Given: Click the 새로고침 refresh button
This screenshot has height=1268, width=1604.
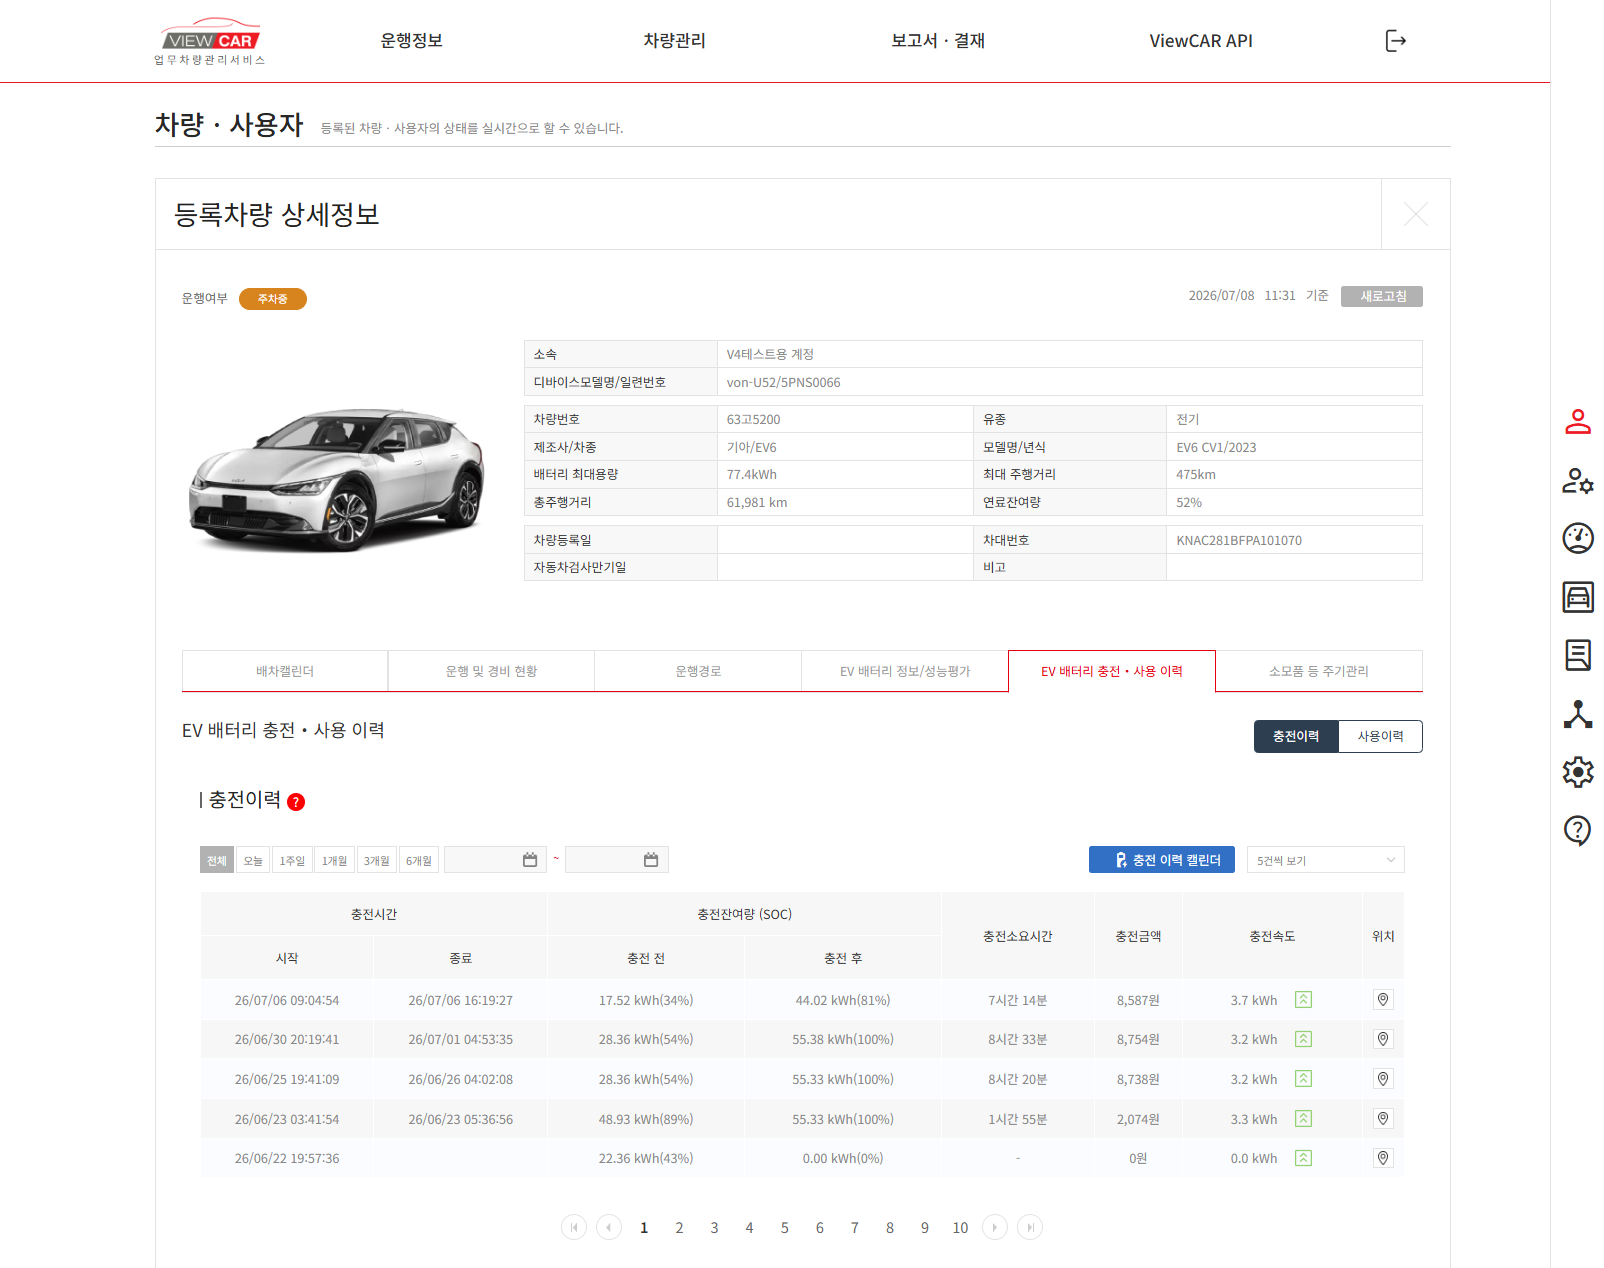Looking at the screenshot, I should click(1382, 297).
